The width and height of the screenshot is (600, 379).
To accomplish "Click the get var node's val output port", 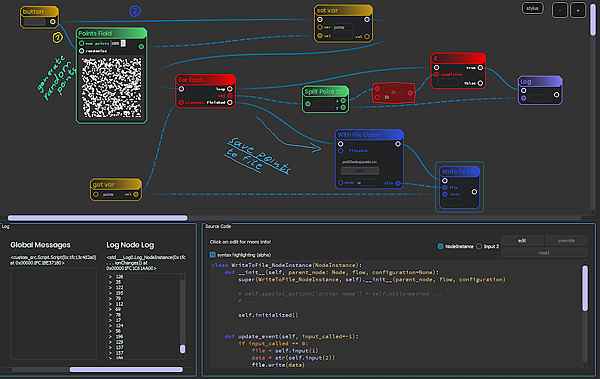I will (x=136, y=194).
